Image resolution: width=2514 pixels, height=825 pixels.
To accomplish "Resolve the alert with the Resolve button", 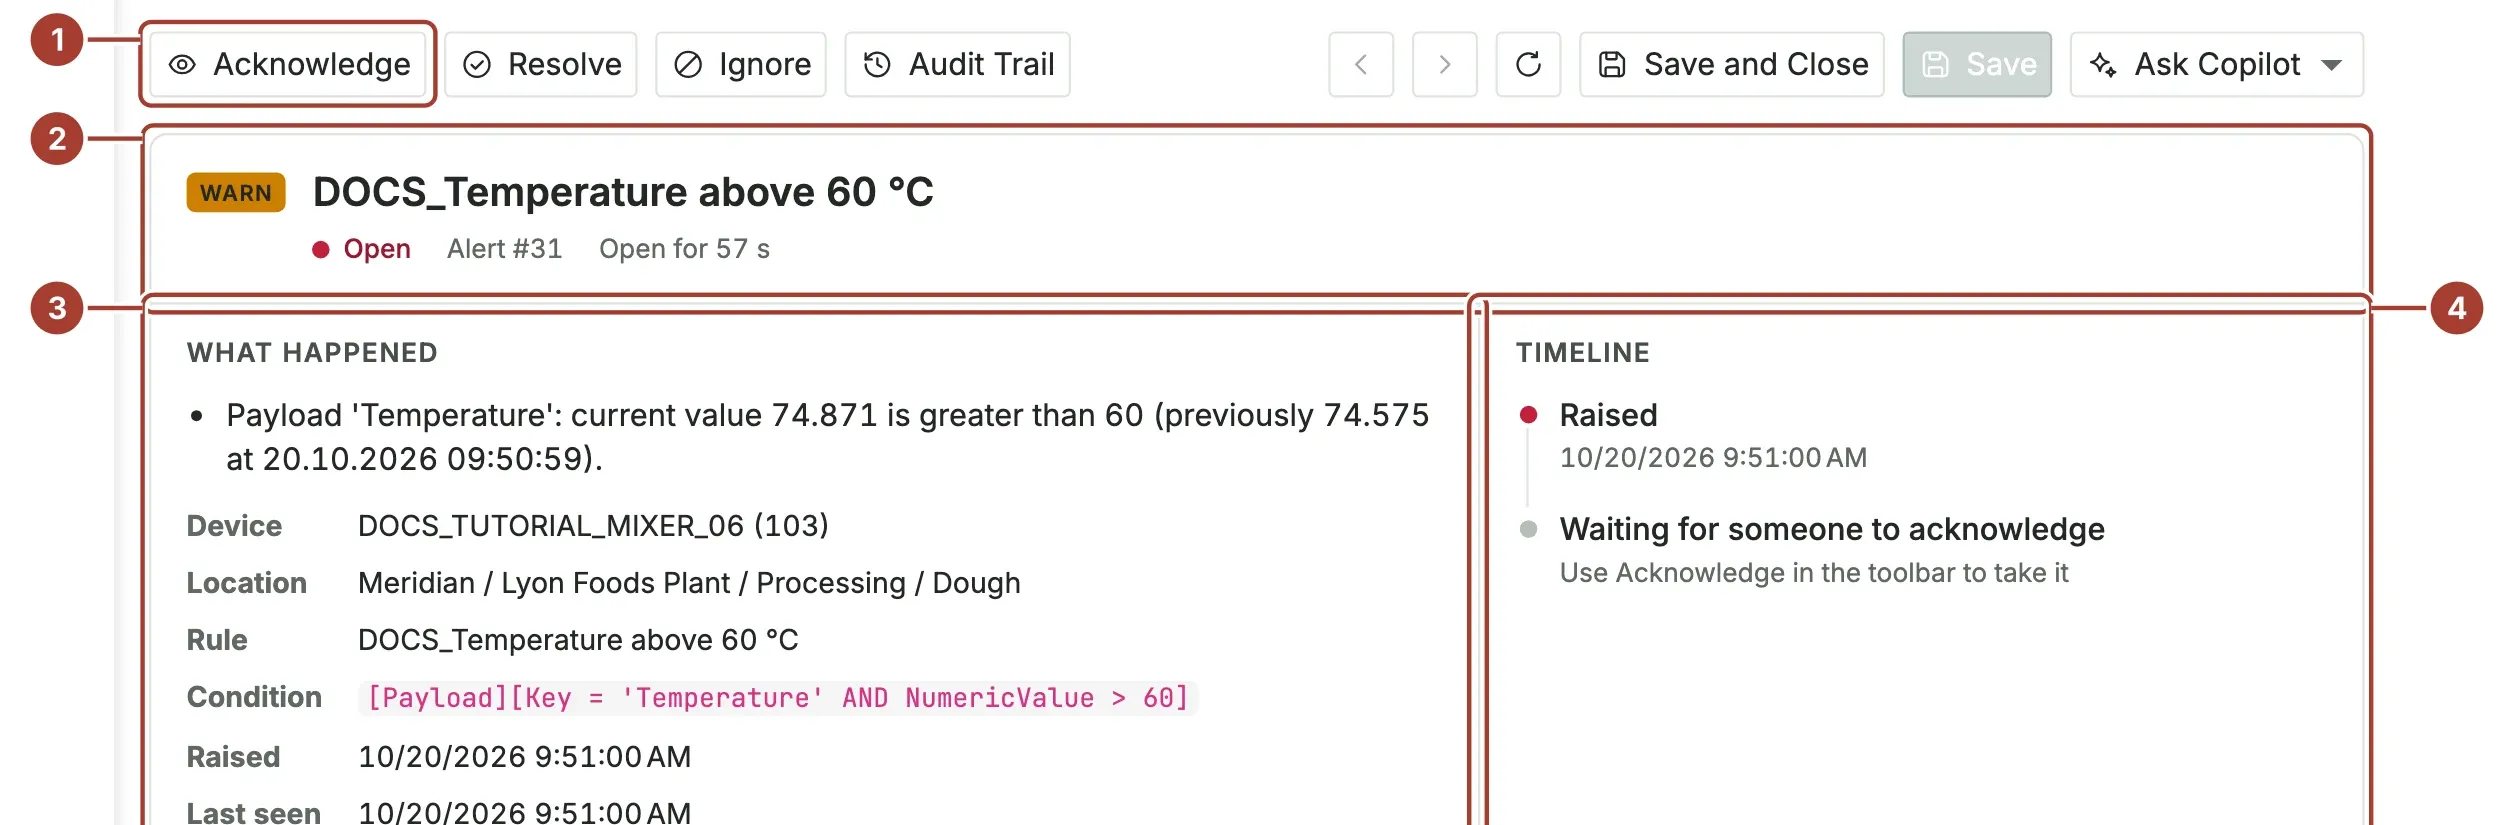I will (x=541, y=64).
